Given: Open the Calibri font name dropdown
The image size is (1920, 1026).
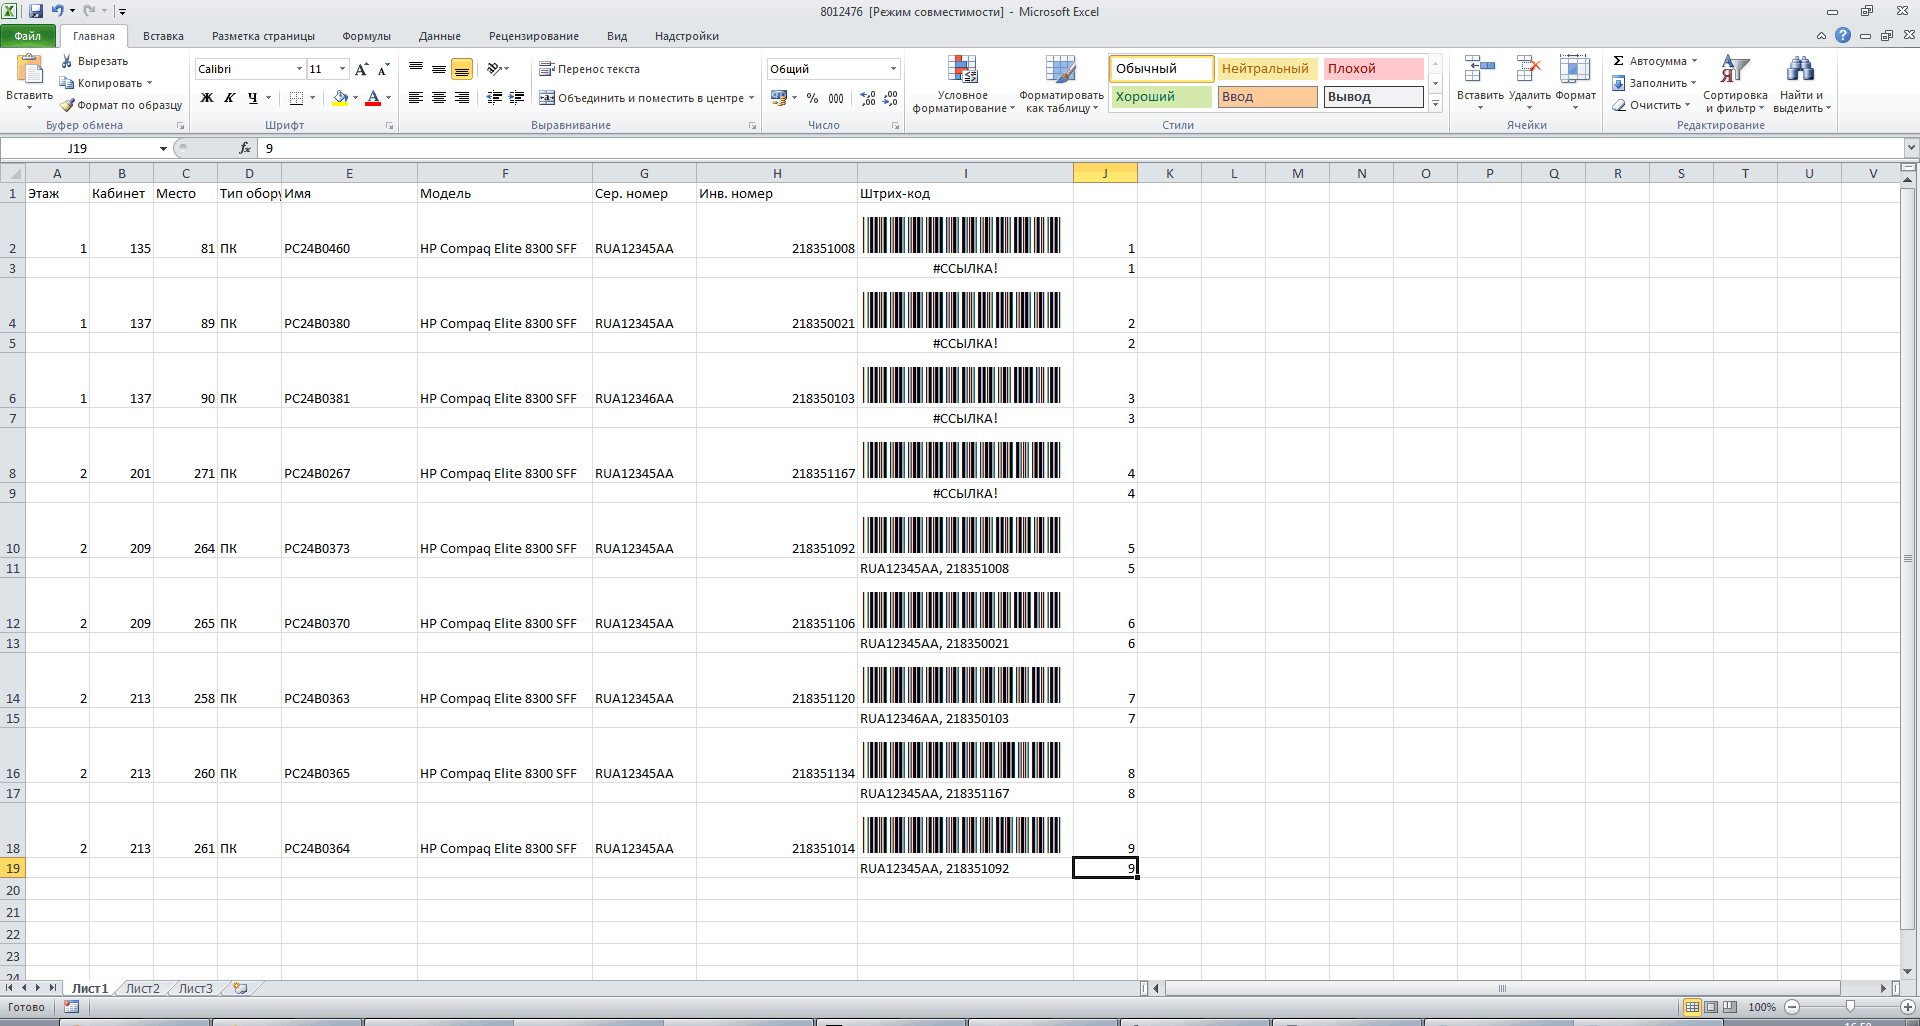Looking at the screenshot, I should (x=299, y=69).
